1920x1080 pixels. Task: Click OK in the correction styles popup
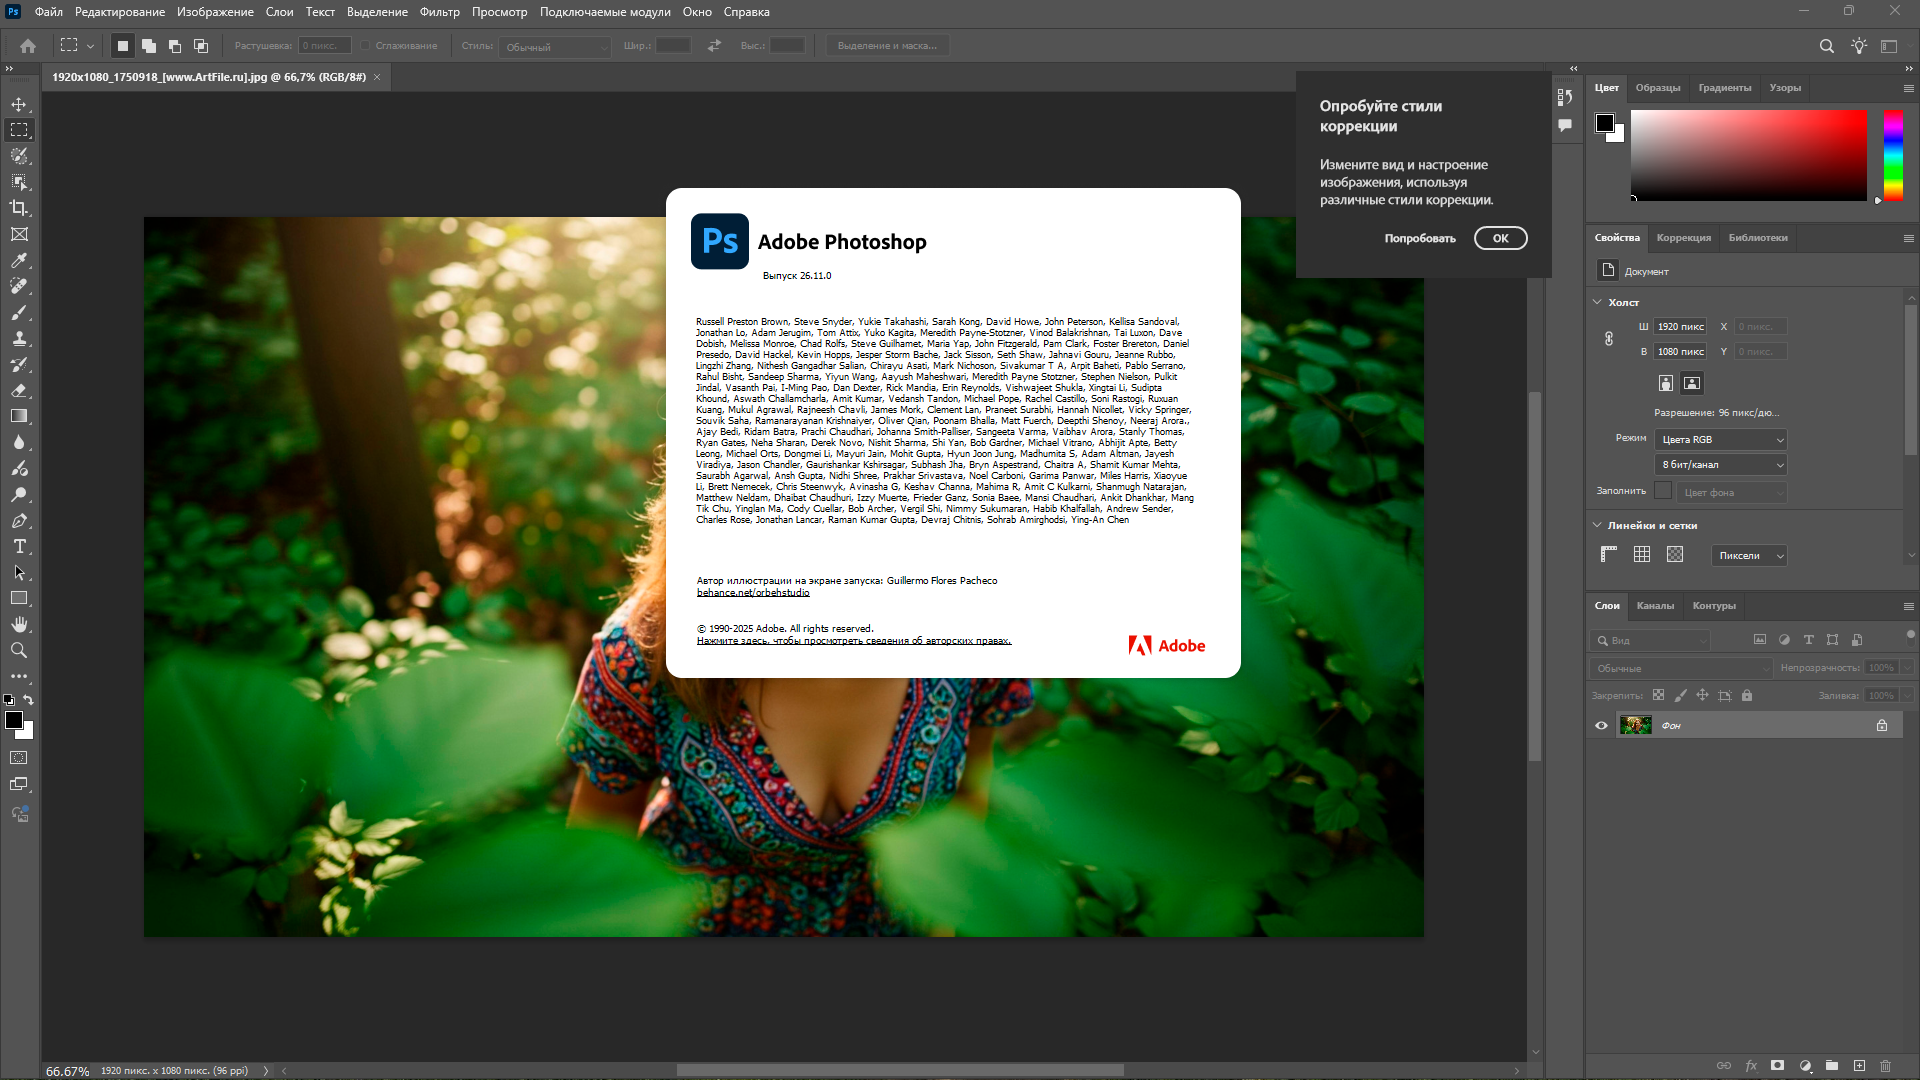[x=1500, y=238]
